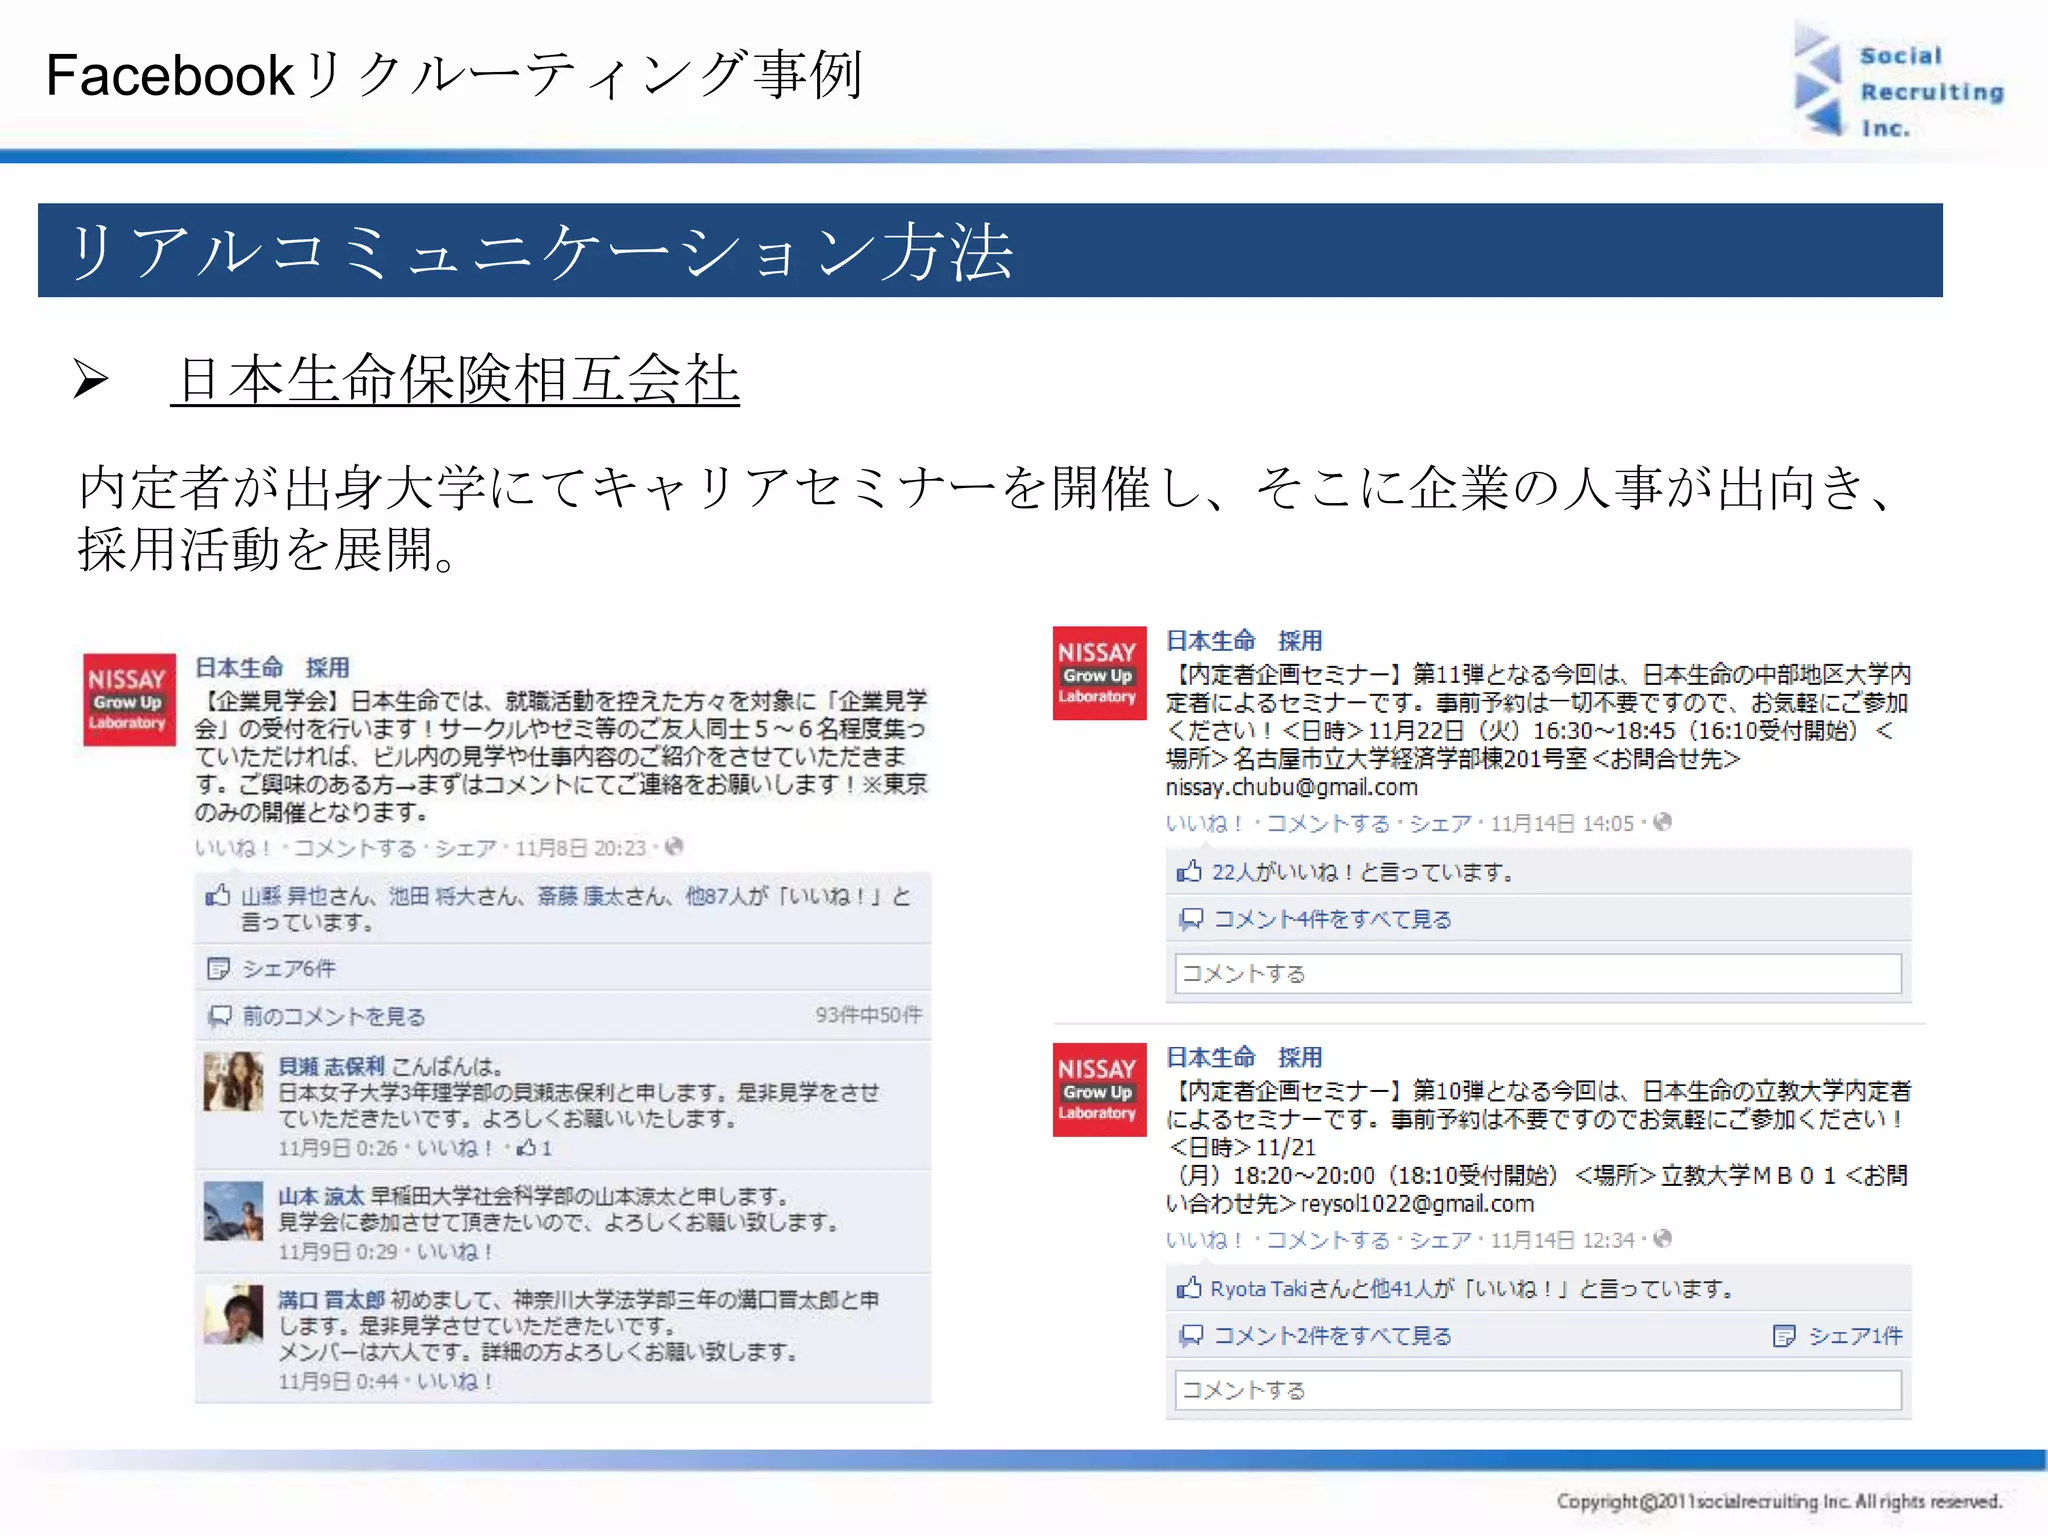
Task: Like 山本 涼太's comment via いいね！
Action: pyautogui.click(x=455, y=1252)
